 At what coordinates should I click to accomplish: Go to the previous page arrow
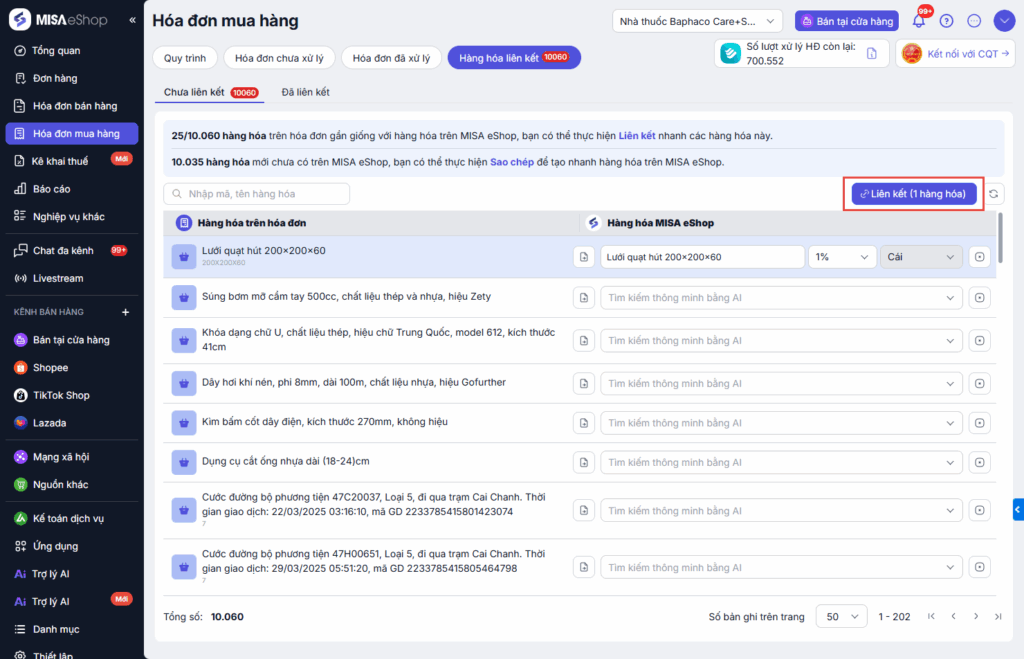click(953, 617)
